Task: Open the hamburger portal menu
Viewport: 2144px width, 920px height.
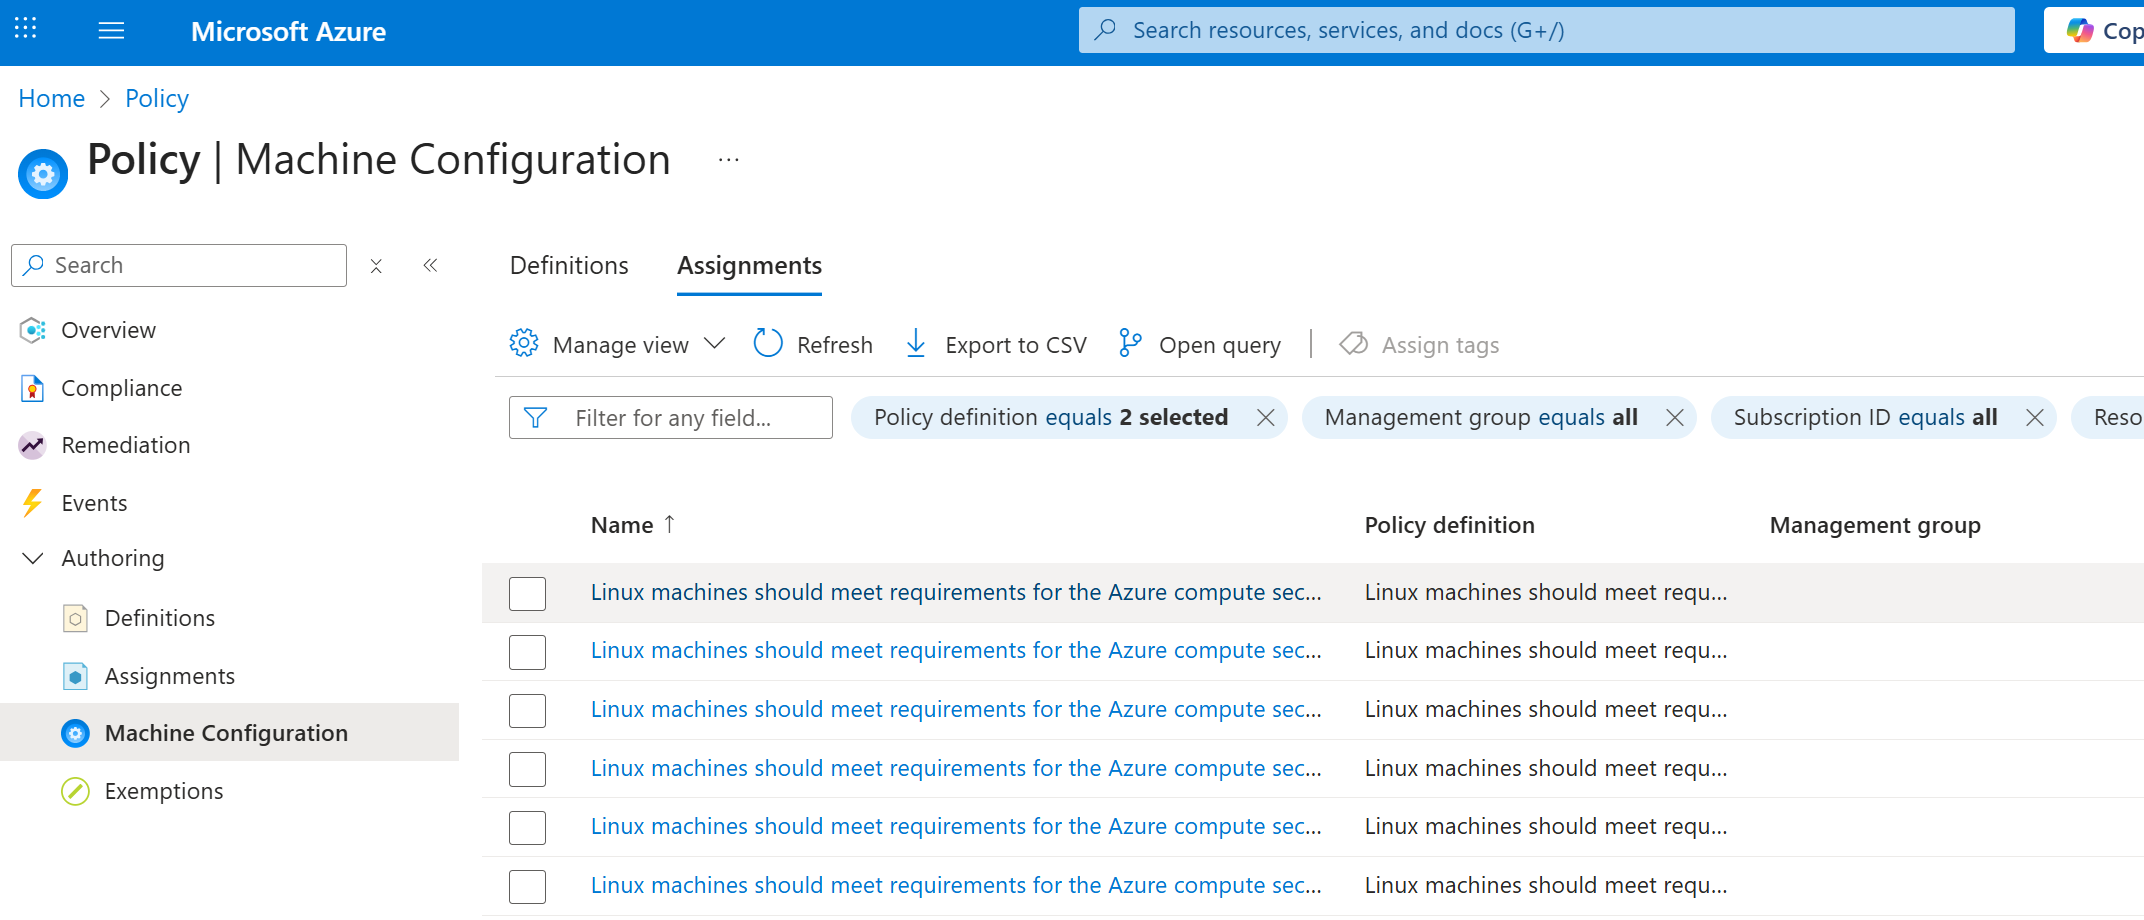Action: [111, 31]
